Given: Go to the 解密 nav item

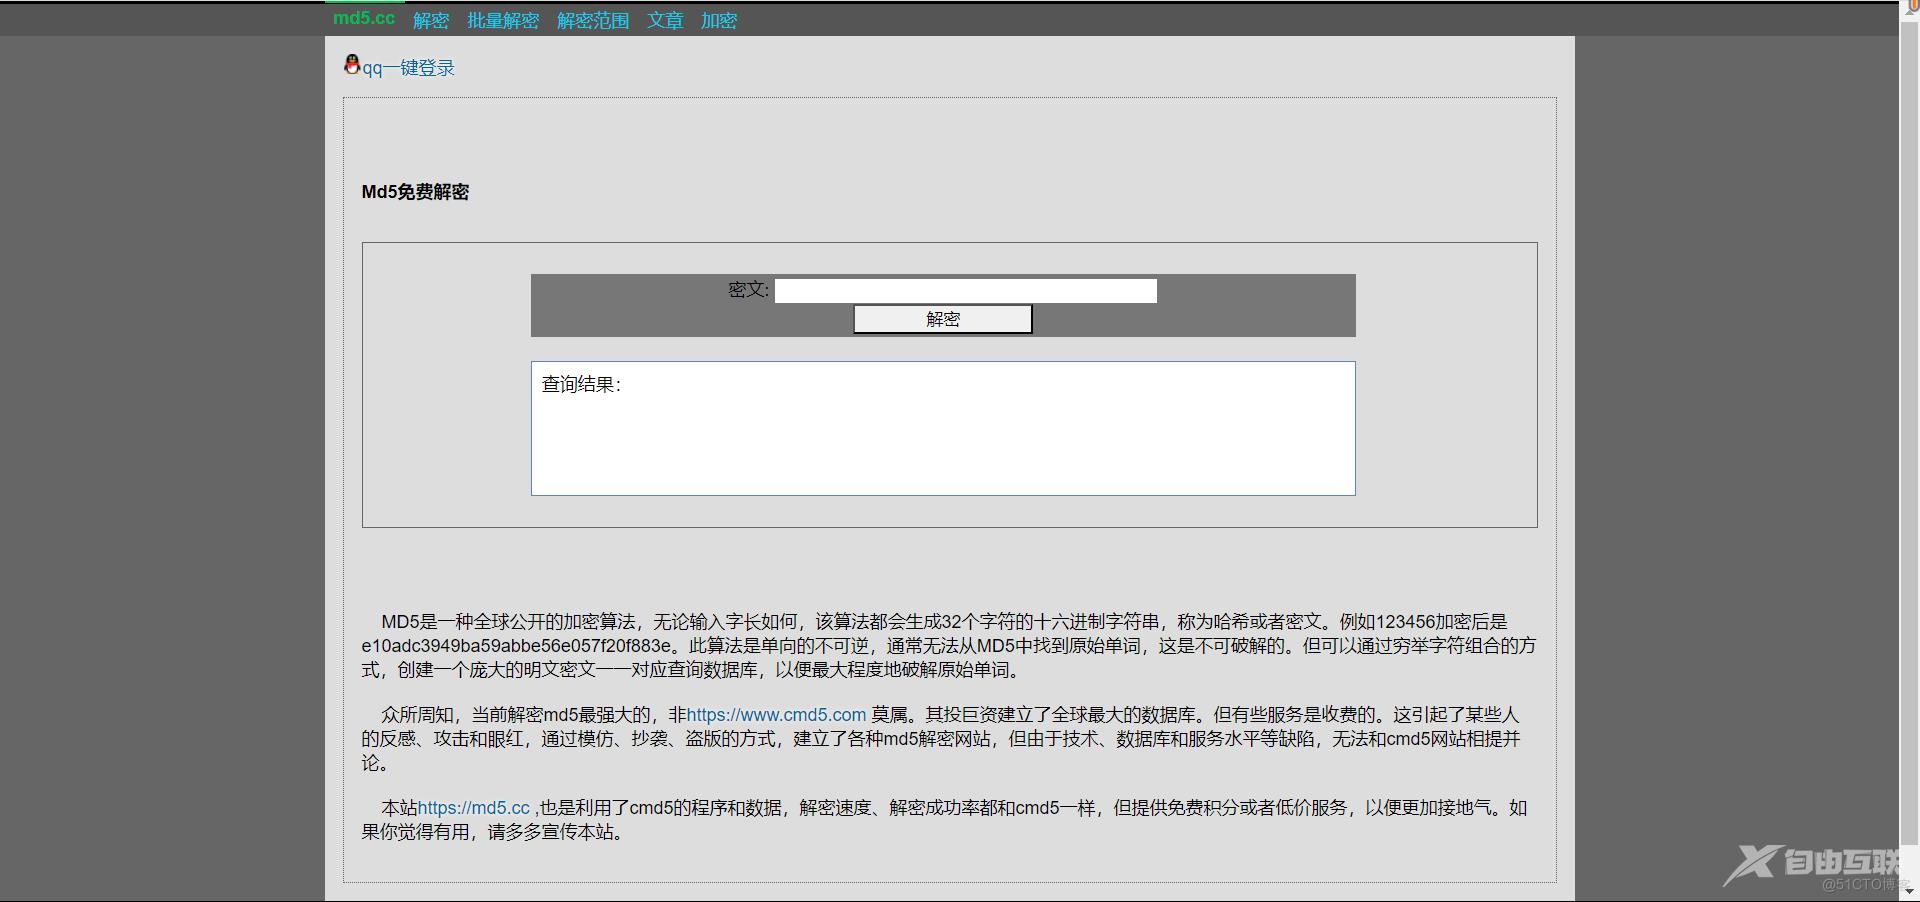Looking at the screenshot, I should click(431, 20).
